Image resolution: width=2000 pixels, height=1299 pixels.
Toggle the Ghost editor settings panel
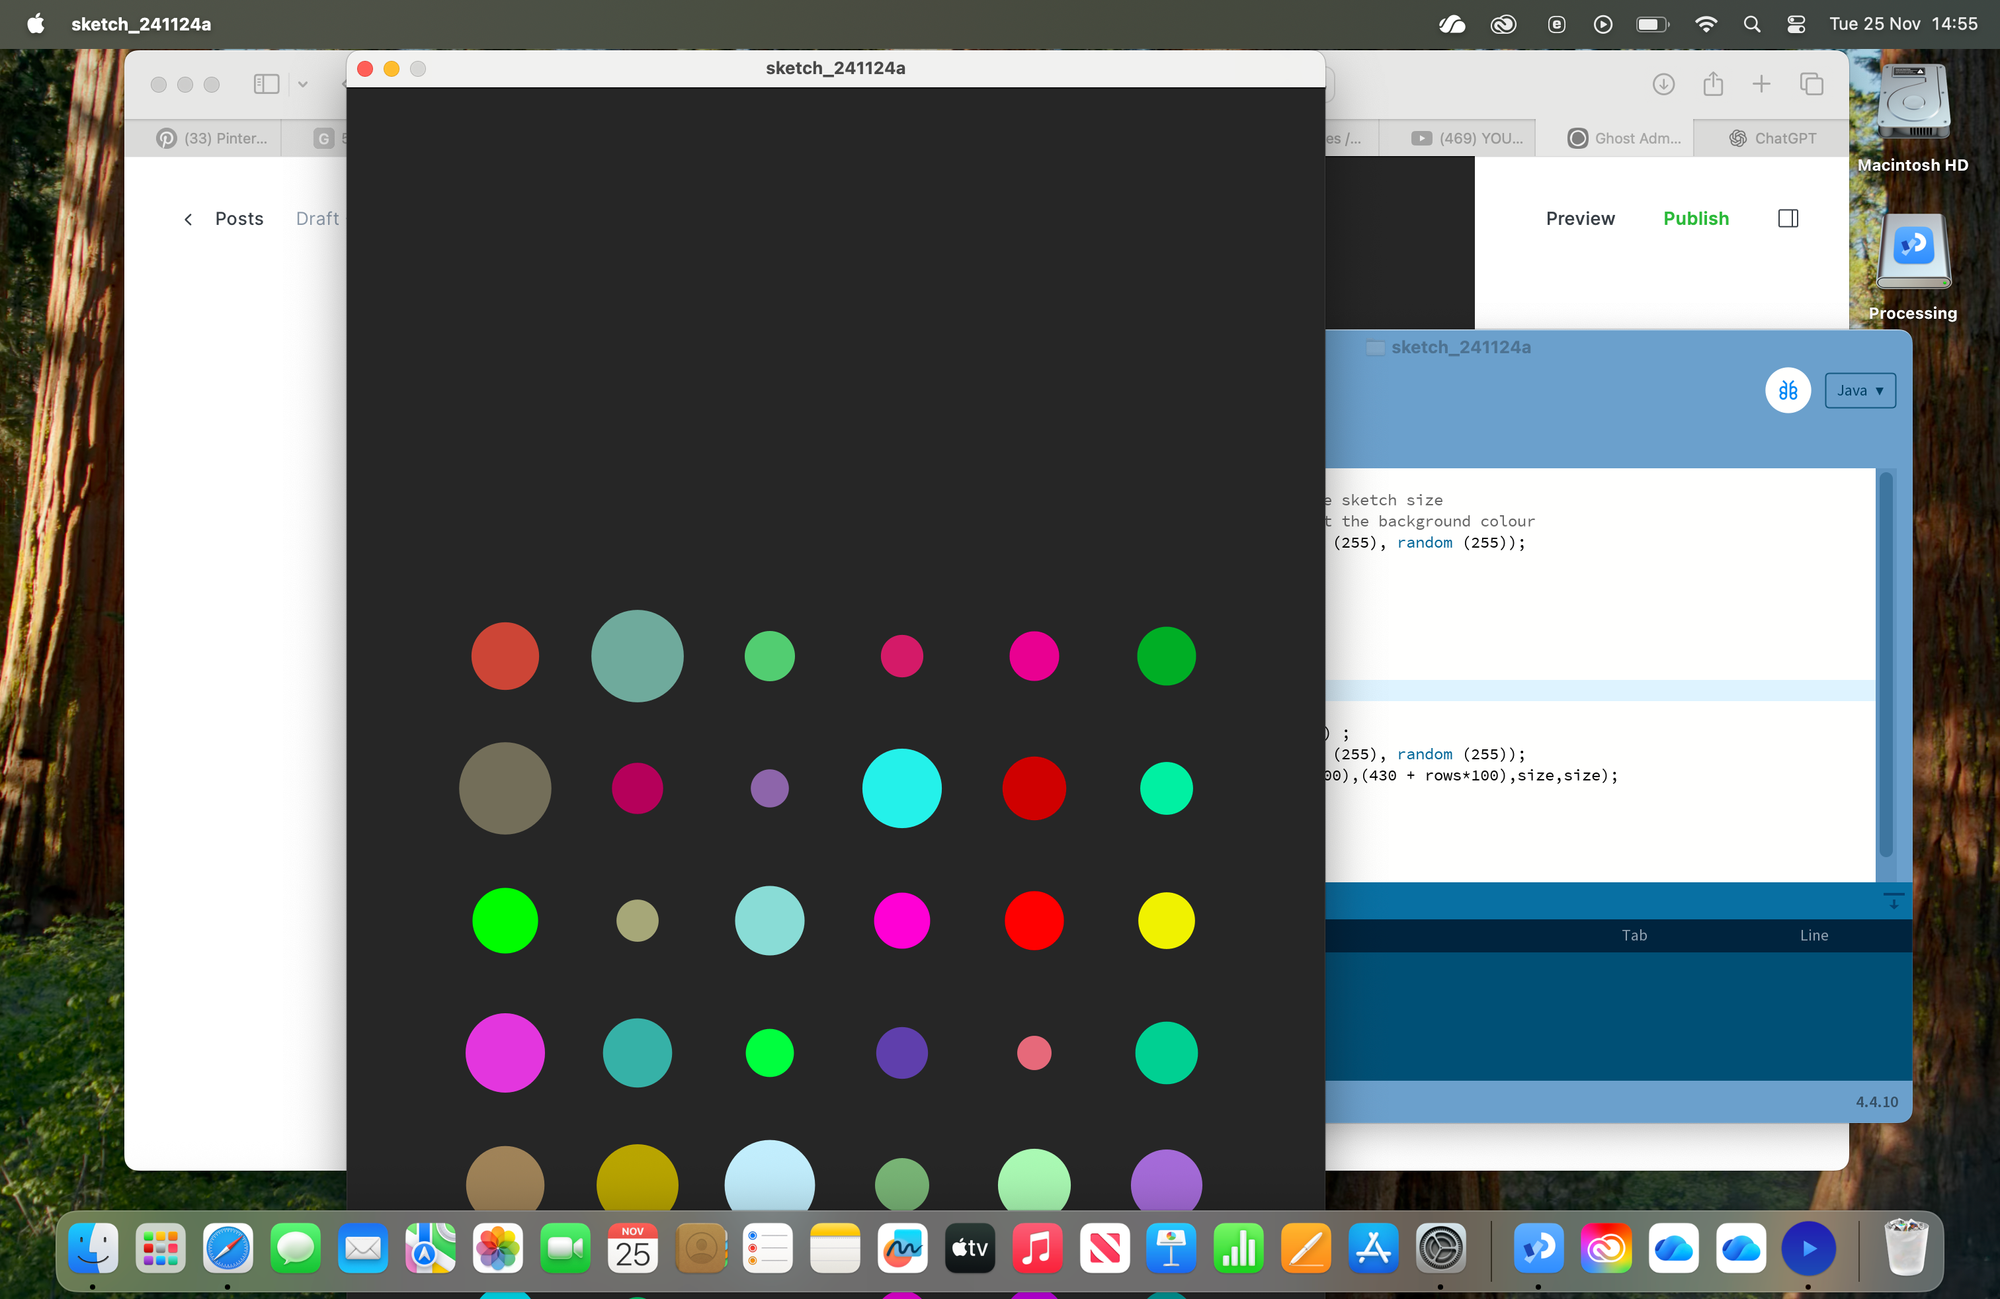pyautogui.click(x=1788, y=218)
